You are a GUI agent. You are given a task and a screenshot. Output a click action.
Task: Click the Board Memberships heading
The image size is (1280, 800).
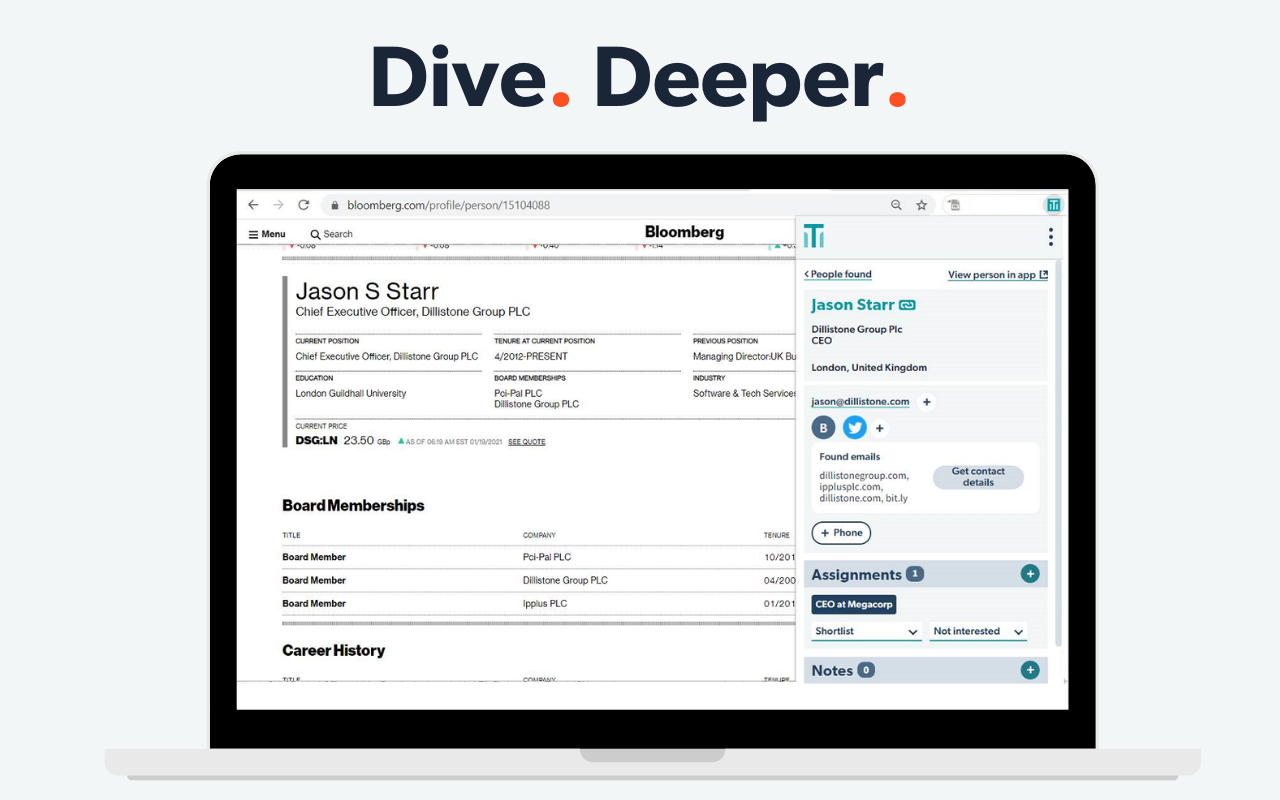354,506
